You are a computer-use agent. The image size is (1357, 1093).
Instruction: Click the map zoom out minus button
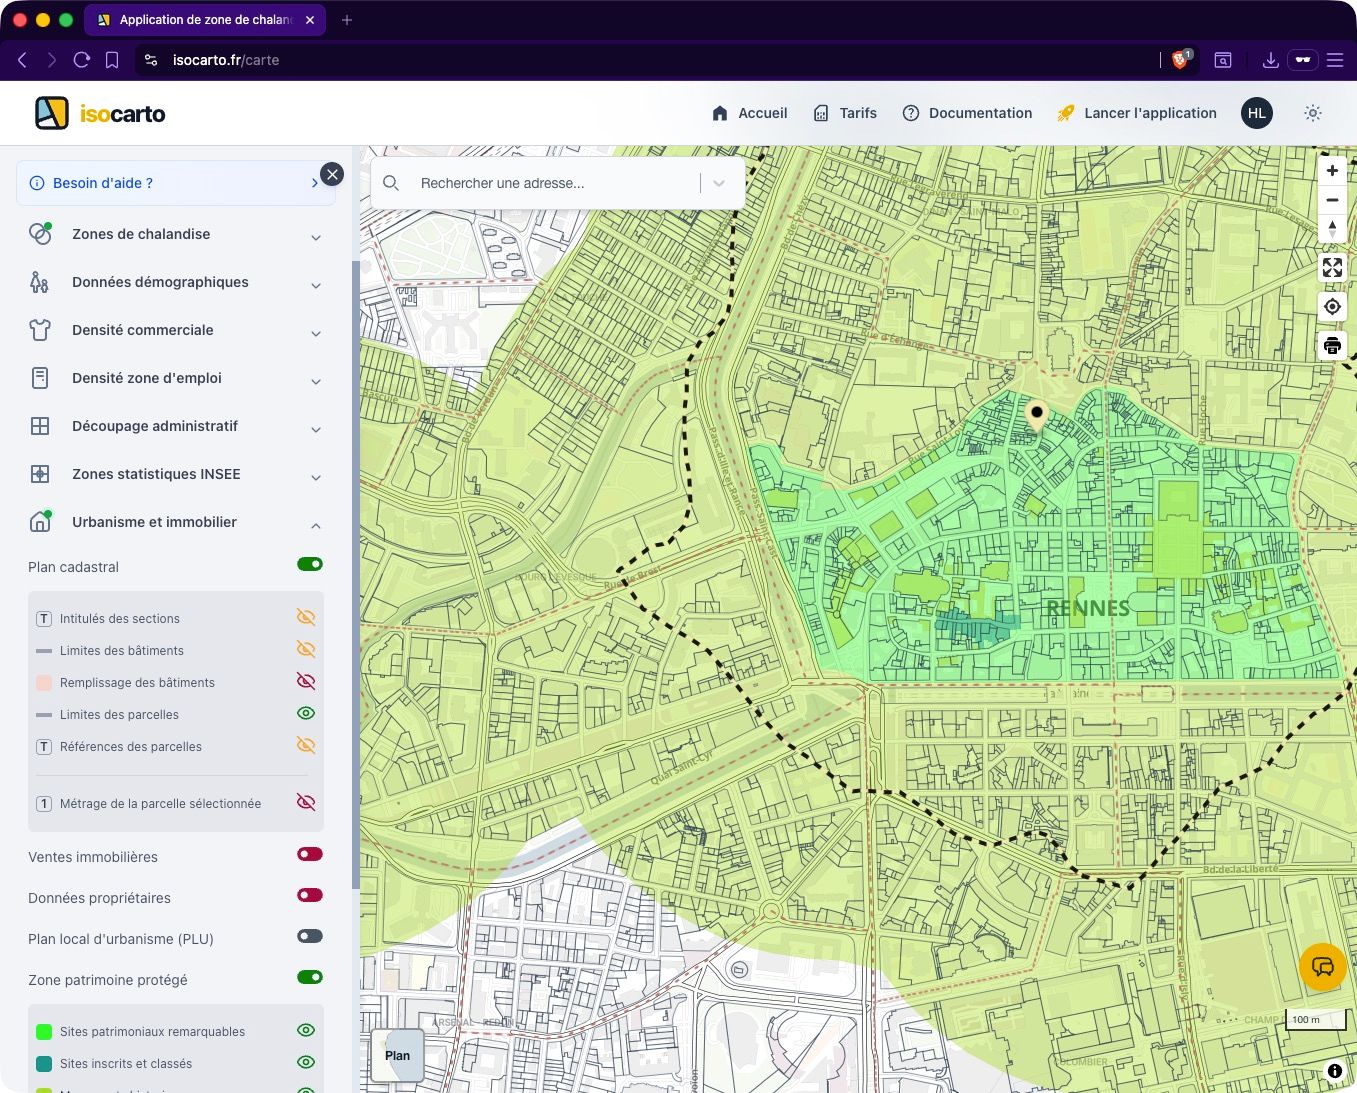pos(1332,200)
